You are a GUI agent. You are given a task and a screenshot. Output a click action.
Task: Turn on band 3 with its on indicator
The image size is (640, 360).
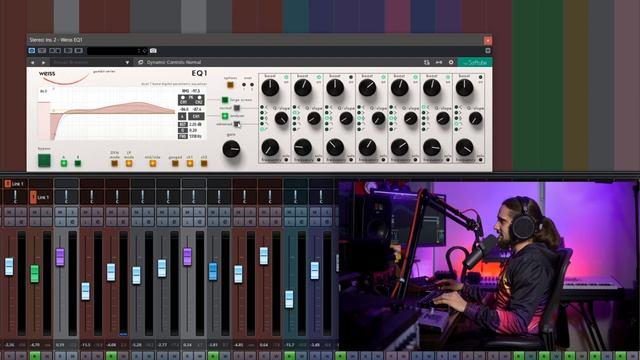[351, 77]
